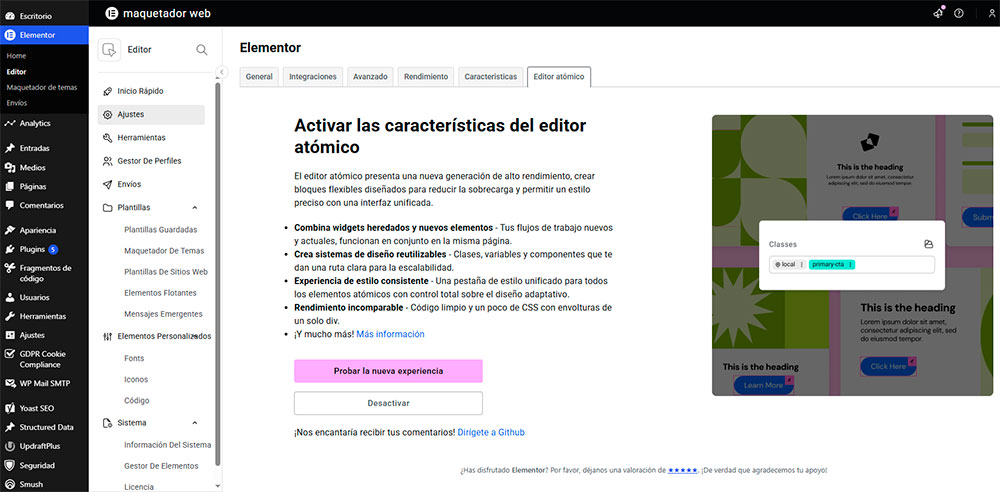Switch to the Avanzado tab

[371, 77]
